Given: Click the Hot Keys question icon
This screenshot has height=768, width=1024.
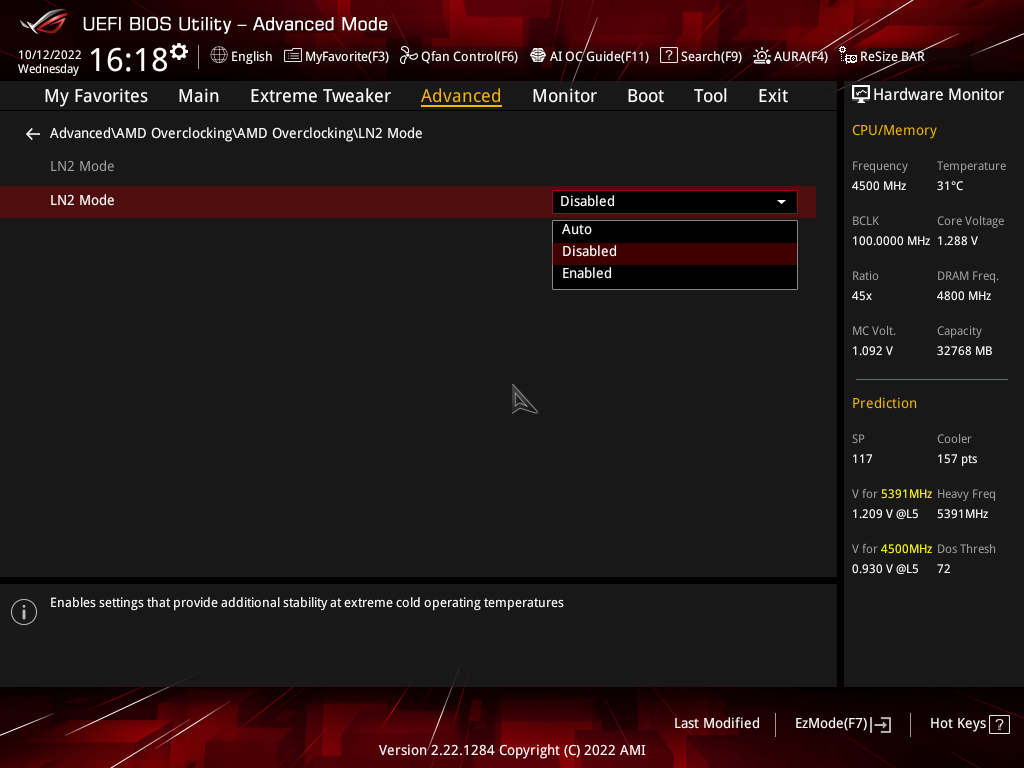Looking at the screenshot, I should (999, 724).
